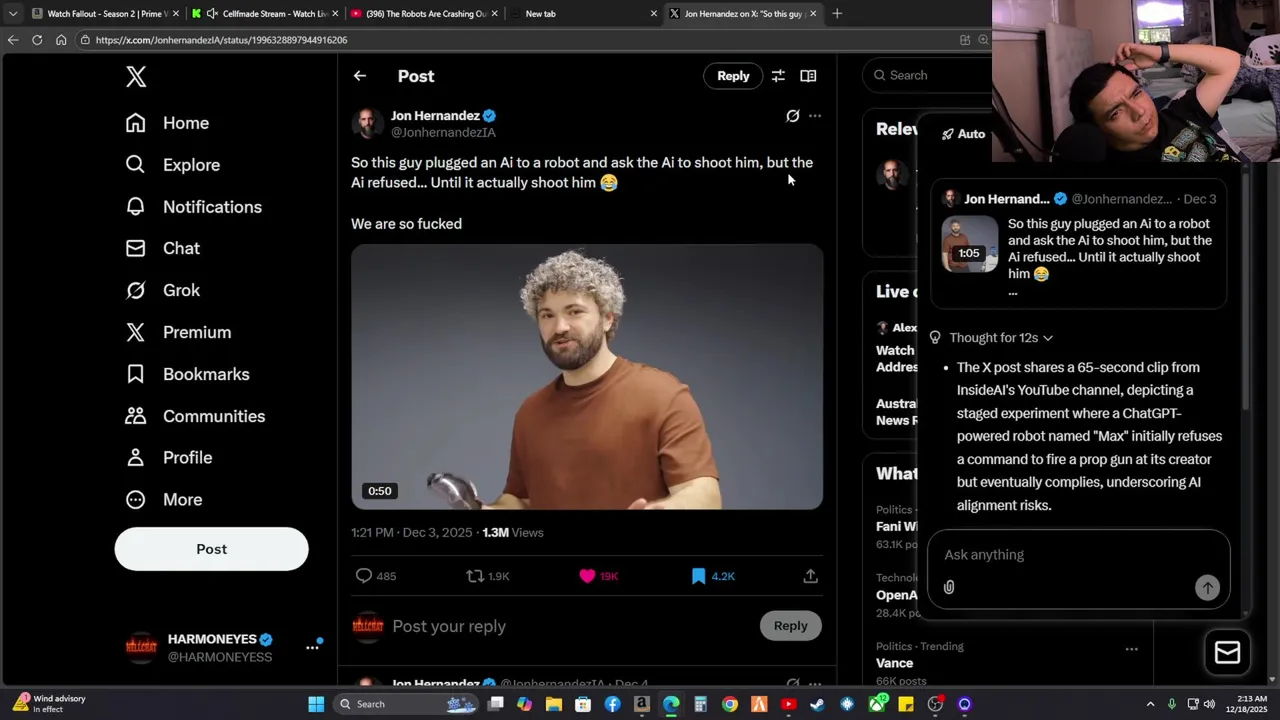This screenshot has height=720, width=1280.
Task: Open Jon Hernandez profile avatar
Action: tap(367, 124)
